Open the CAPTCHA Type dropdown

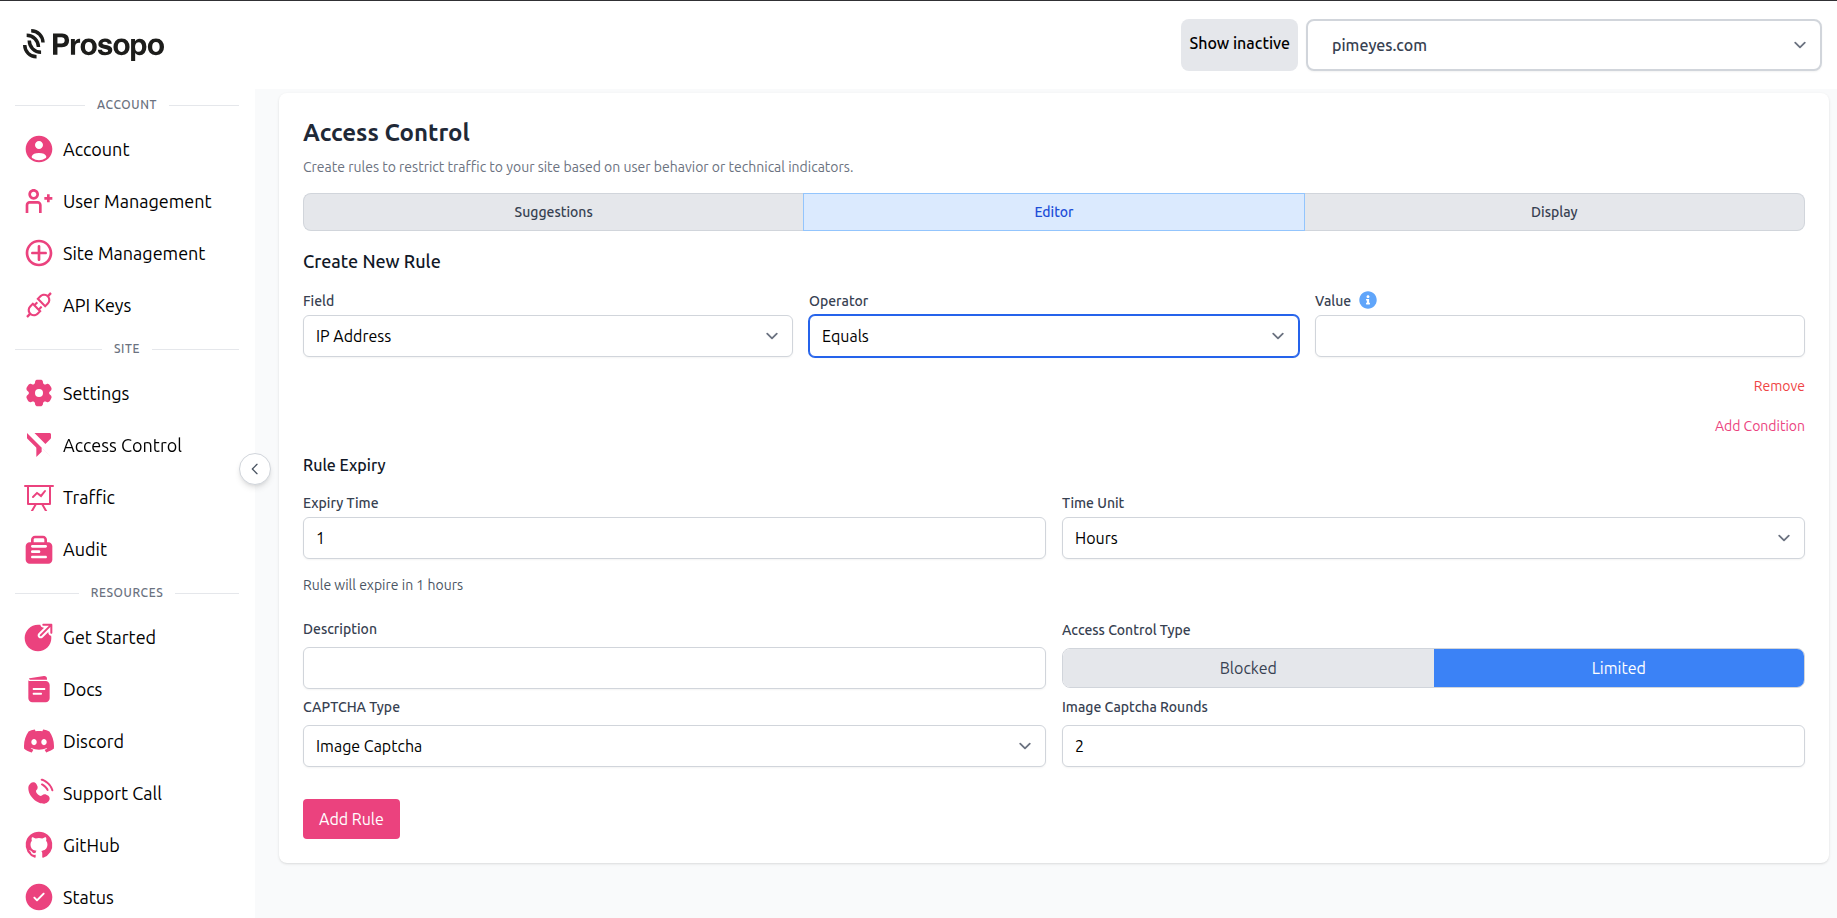point(673,746)
